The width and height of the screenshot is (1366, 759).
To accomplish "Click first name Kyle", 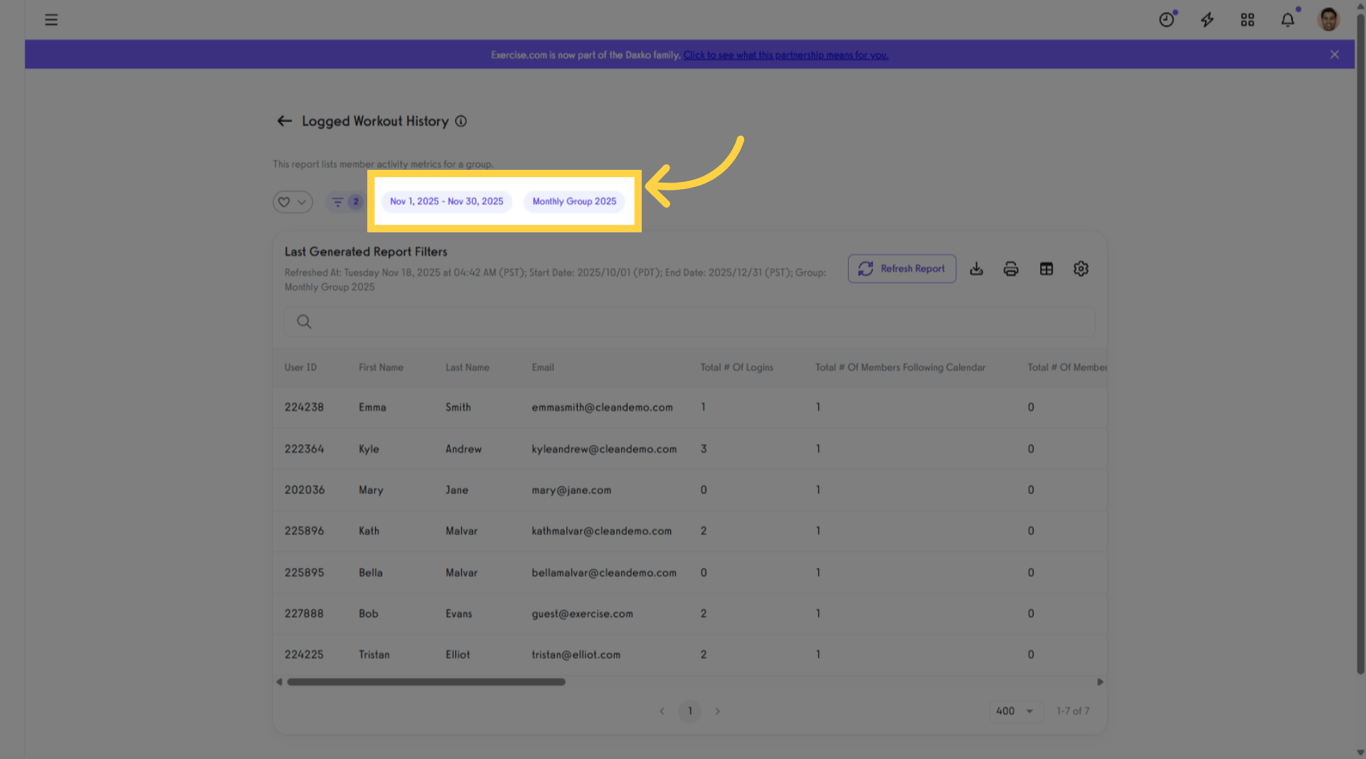I will pyautogui.click(x=369, y=449).
